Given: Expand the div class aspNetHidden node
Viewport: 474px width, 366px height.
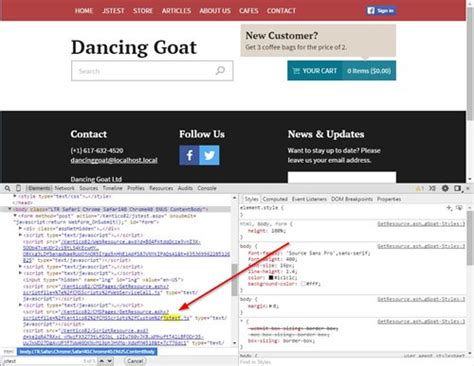Looking at the screenshot, I should 20,229.
